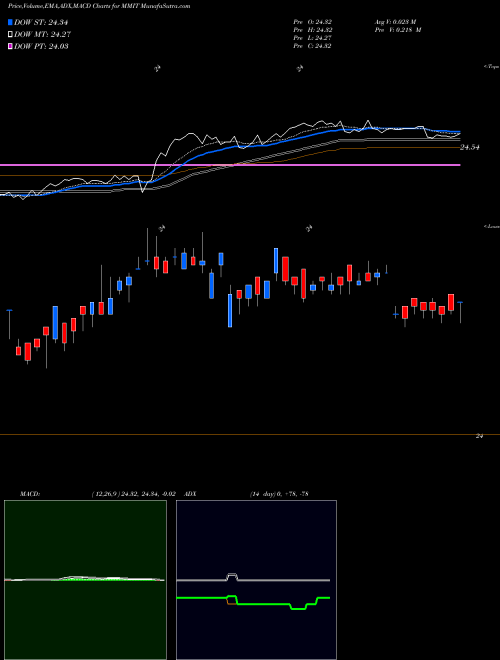The height and width of the screenshot is (660, 500).
Task: Click the 'Pre C: 24.32' close value
Action: click(312, 46)
